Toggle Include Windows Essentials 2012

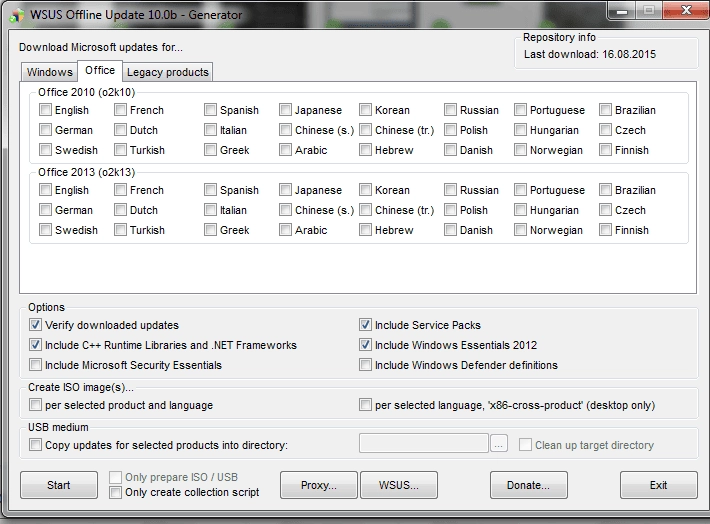click(x=365, y=345)
